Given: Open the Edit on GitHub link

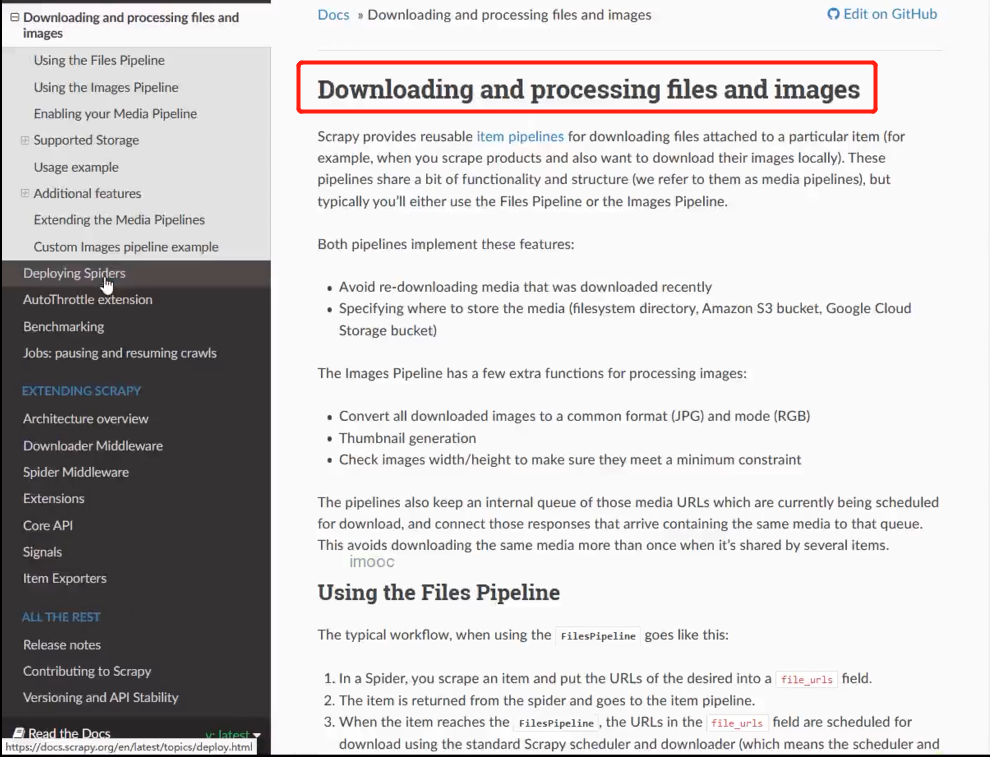Looking at the screenshot, I should tap(883, 15).
